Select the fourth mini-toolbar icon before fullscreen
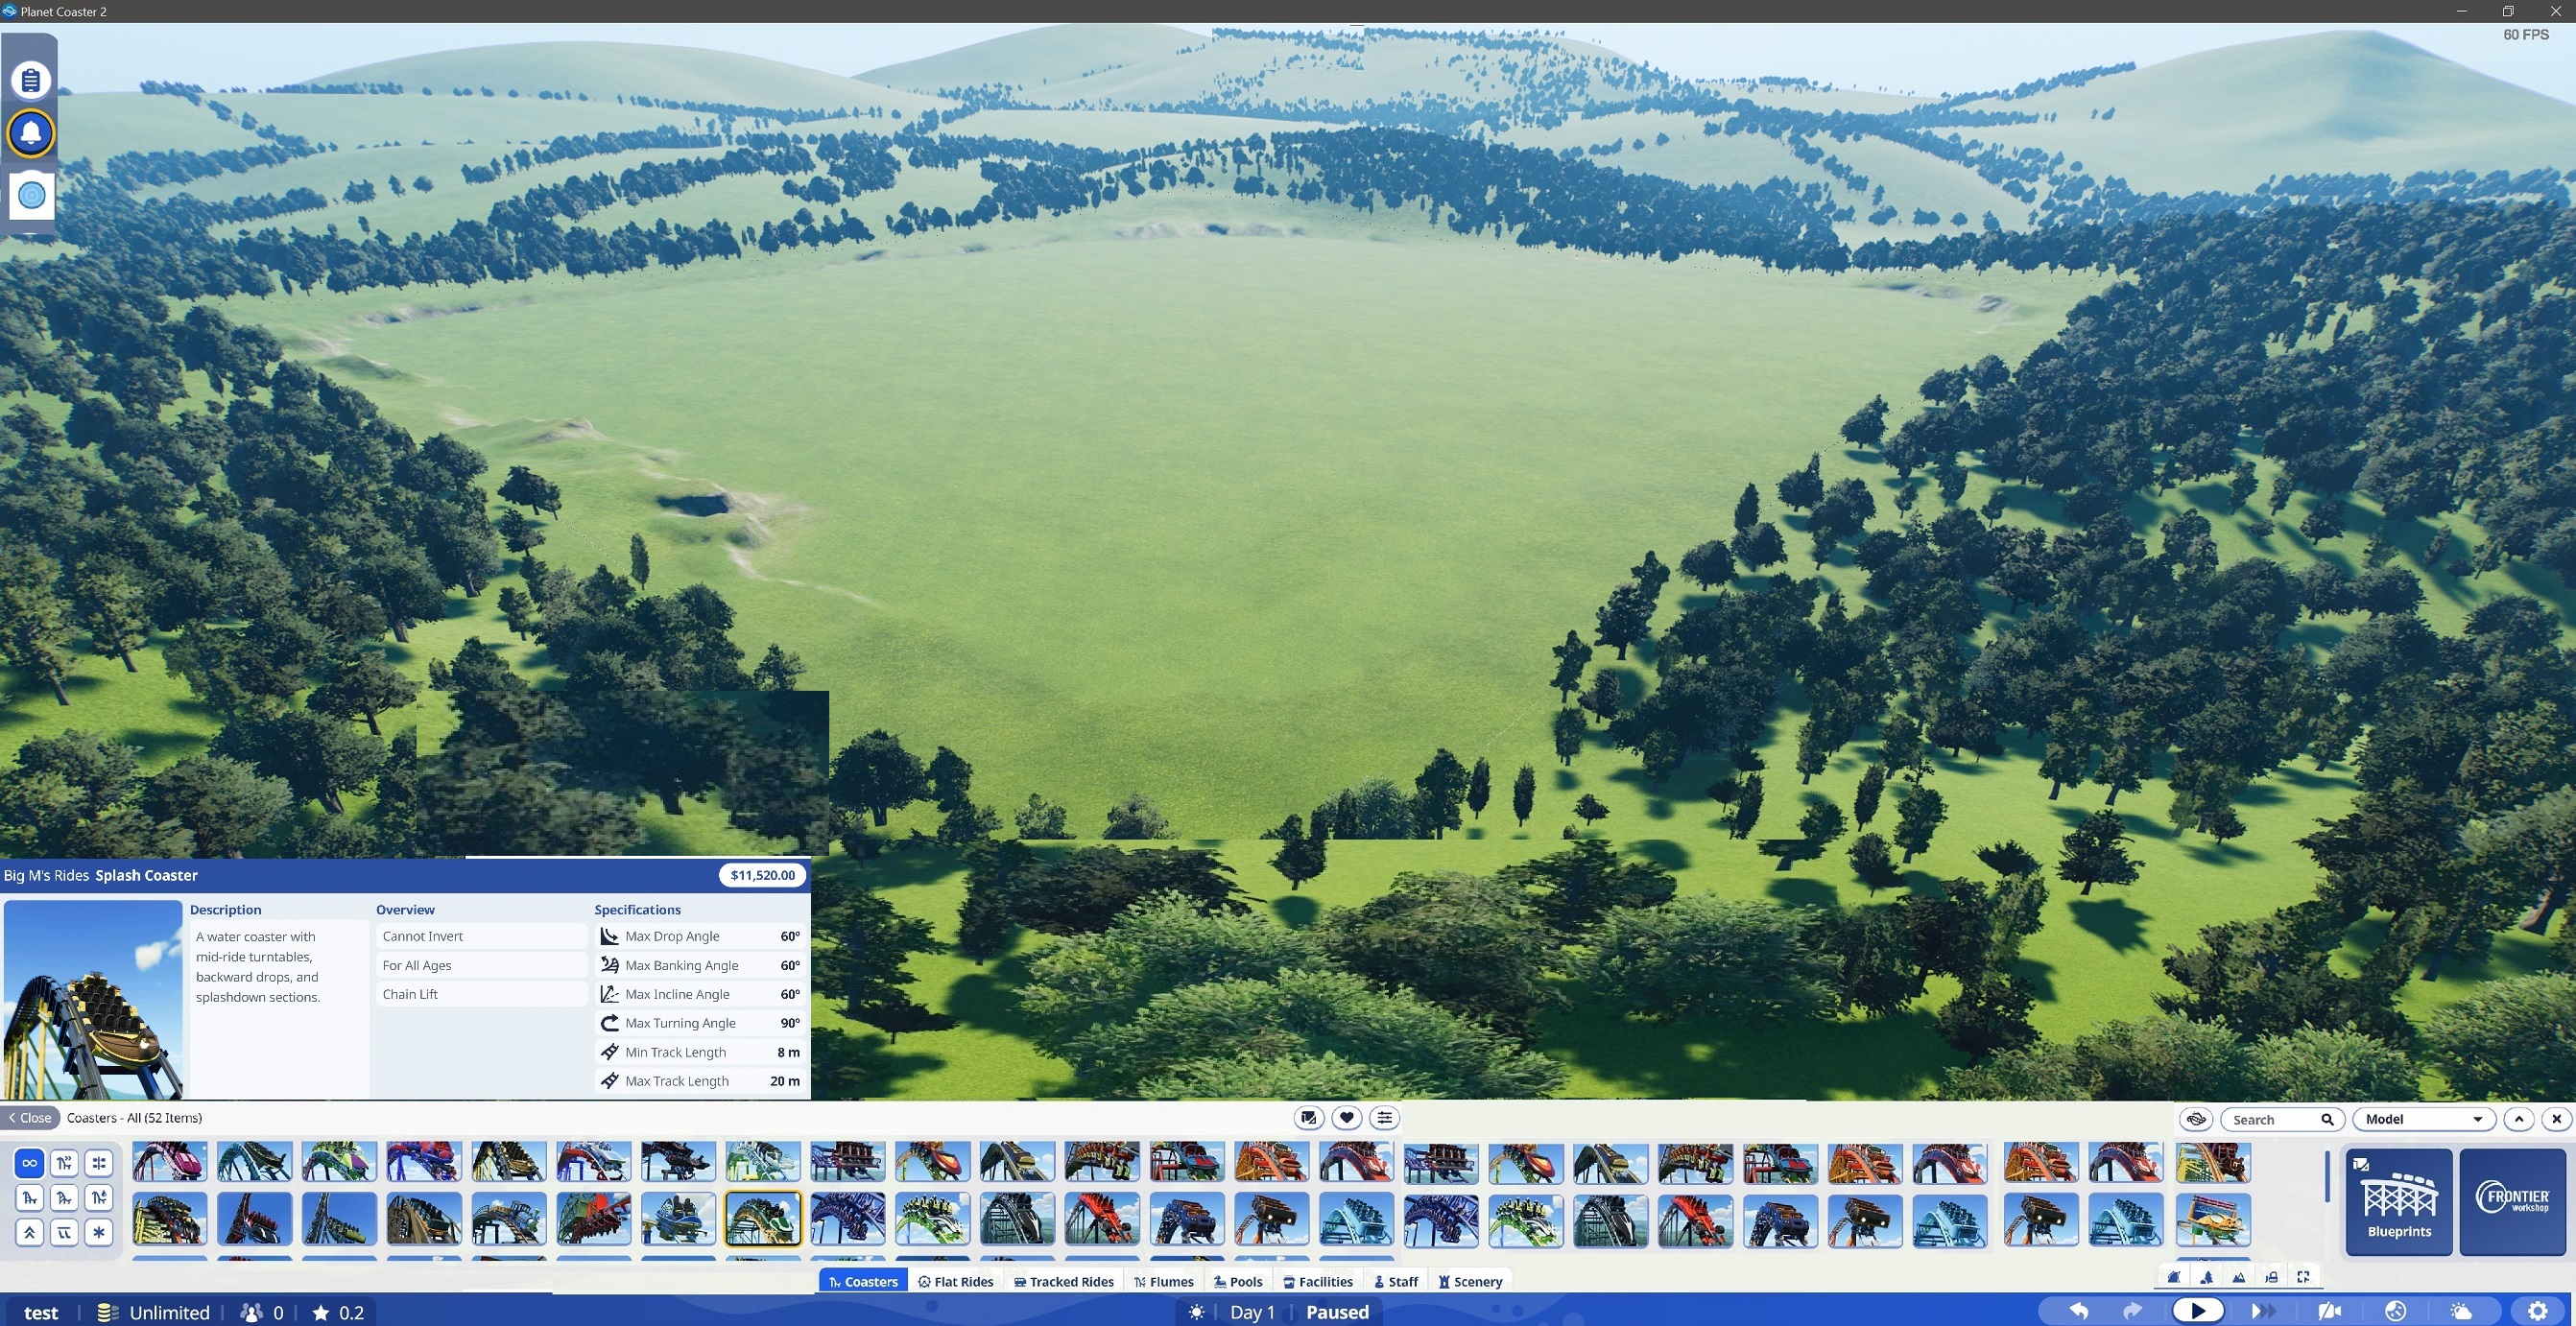 (2271, 1277)
